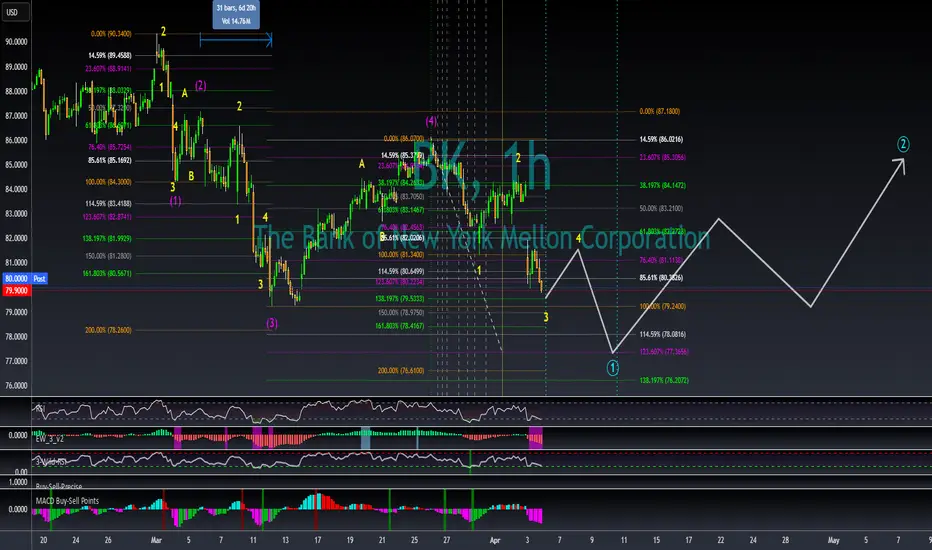The image size is (932, 550).
Task: Click 85.0000 on the price axis
Action: [16, 165]
